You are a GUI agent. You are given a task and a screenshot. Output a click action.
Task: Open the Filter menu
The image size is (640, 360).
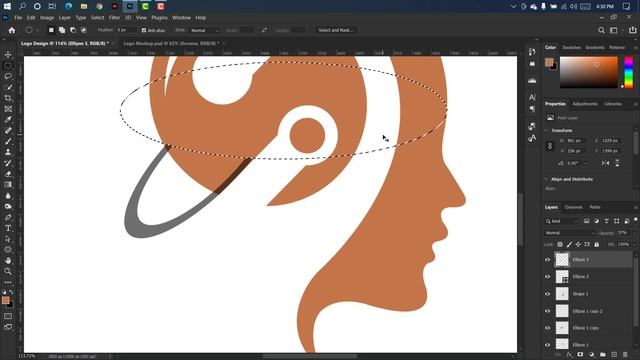pyautogui.click(x=114, y=18)
